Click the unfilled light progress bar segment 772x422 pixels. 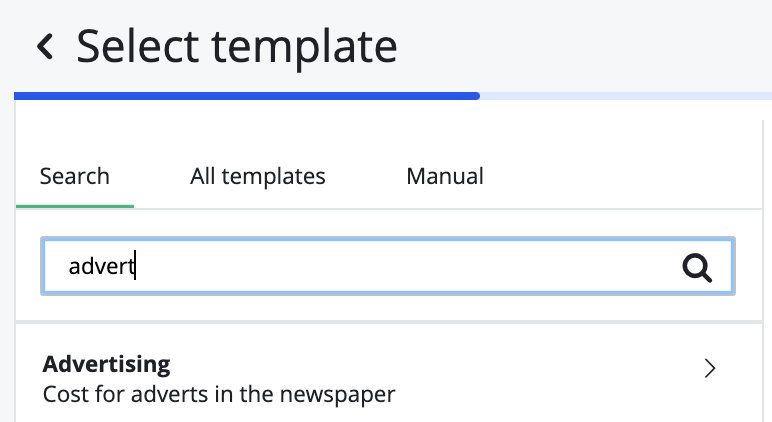625,96
